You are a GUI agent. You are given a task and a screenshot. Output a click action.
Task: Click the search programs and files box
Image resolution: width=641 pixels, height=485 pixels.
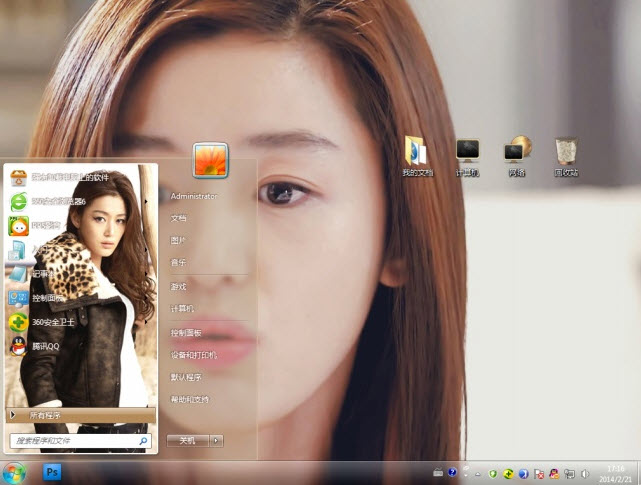(x=72, y=440)
